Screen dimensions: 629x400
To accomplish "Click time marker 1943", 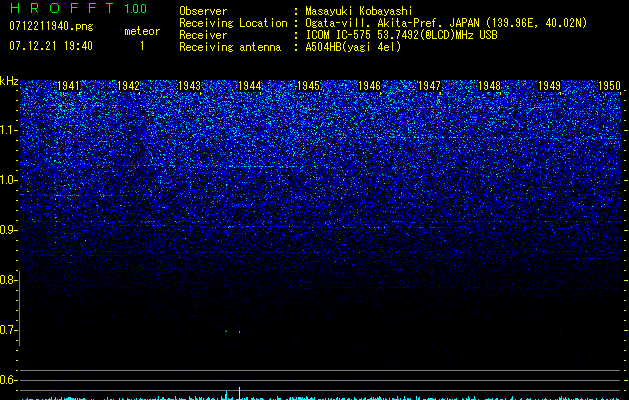I will point(189,86).
